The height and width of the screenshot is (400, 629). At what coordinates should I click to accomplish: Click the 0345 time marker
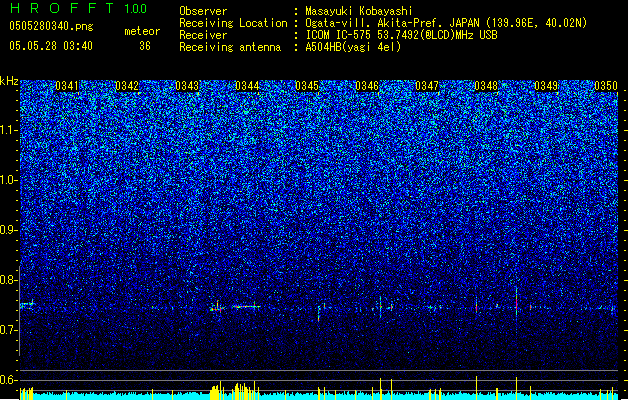tap(307, 86)
